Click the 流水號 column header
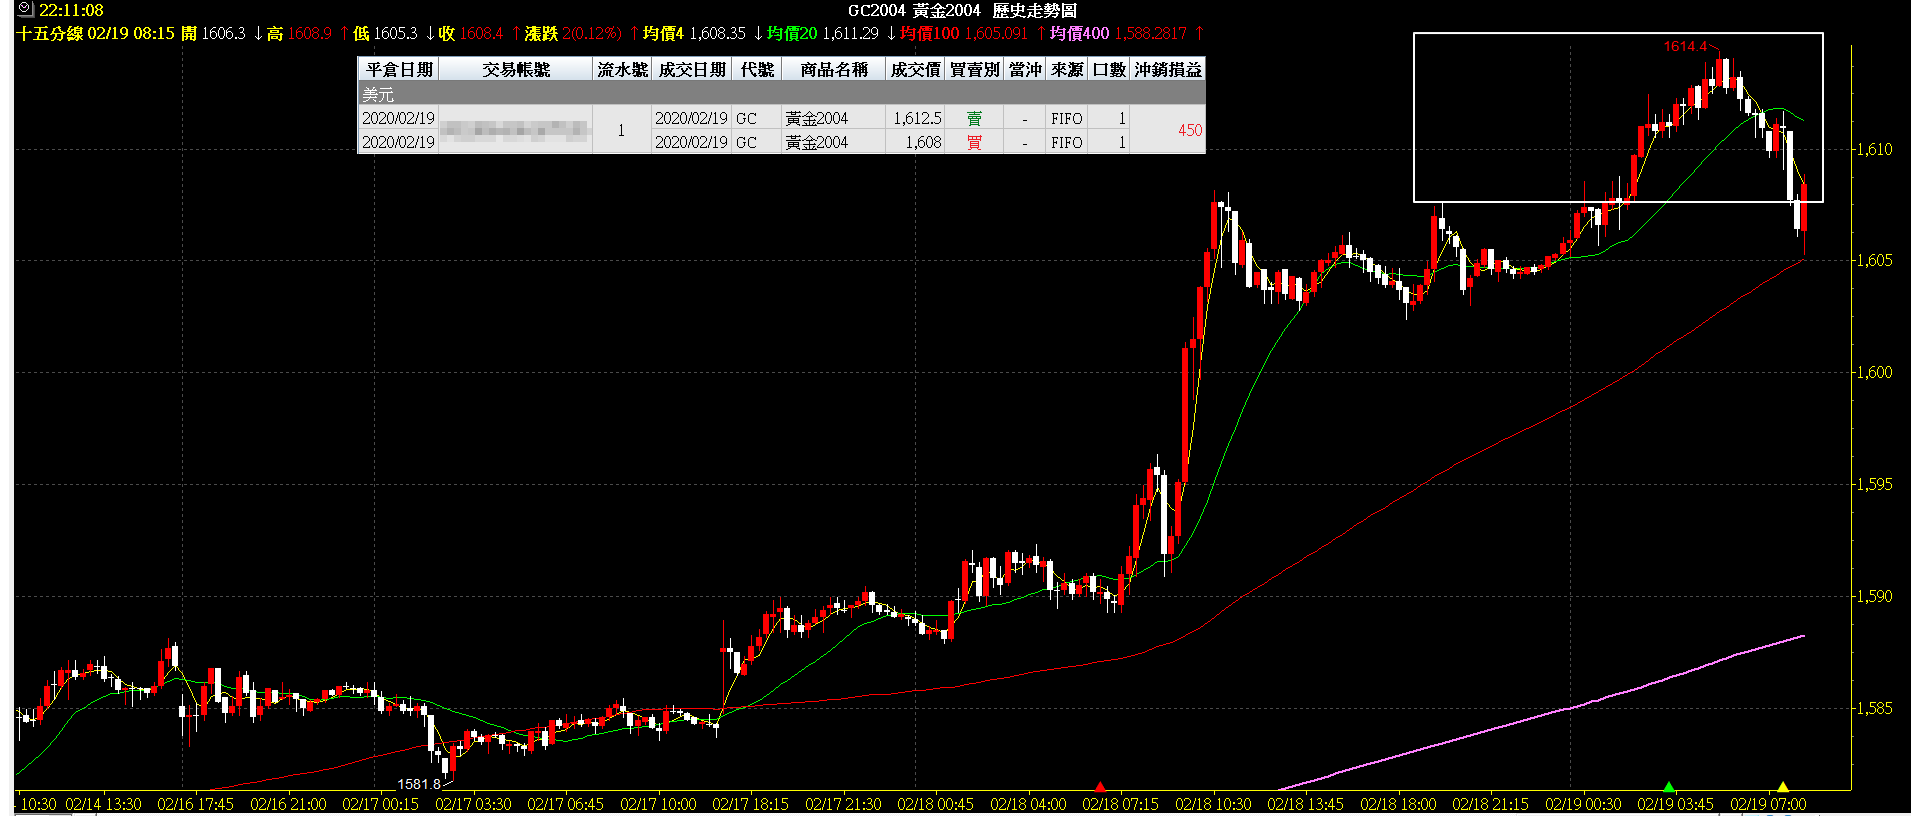 [622, 69]
